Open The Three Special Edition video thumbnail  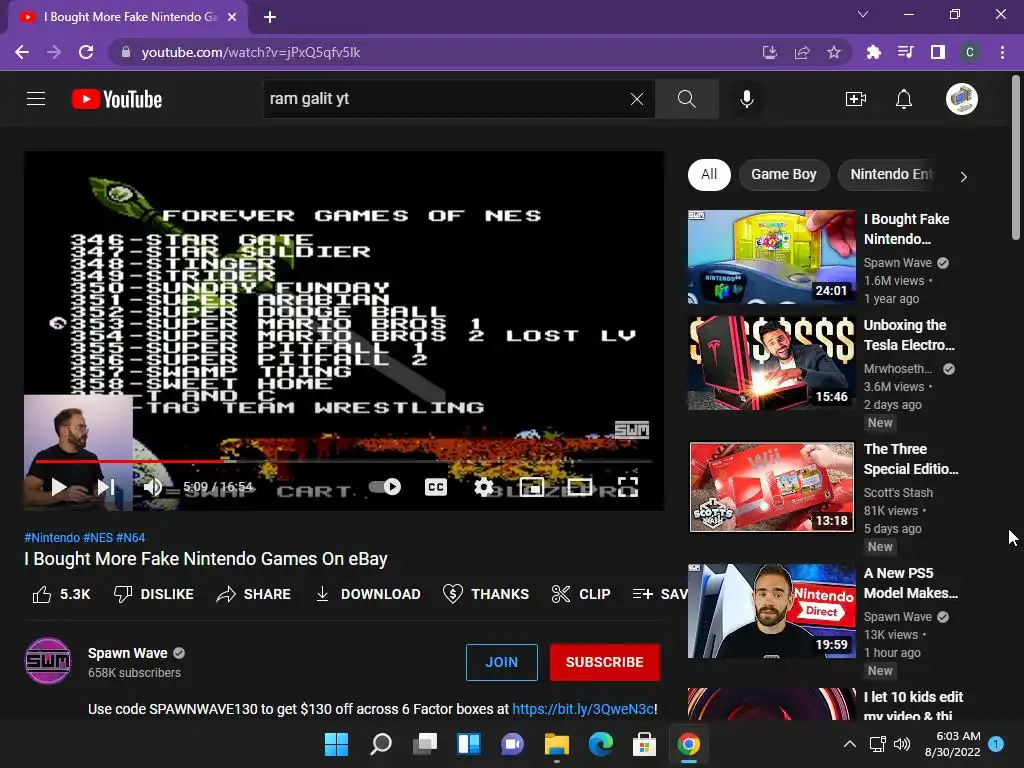point(771,487)
